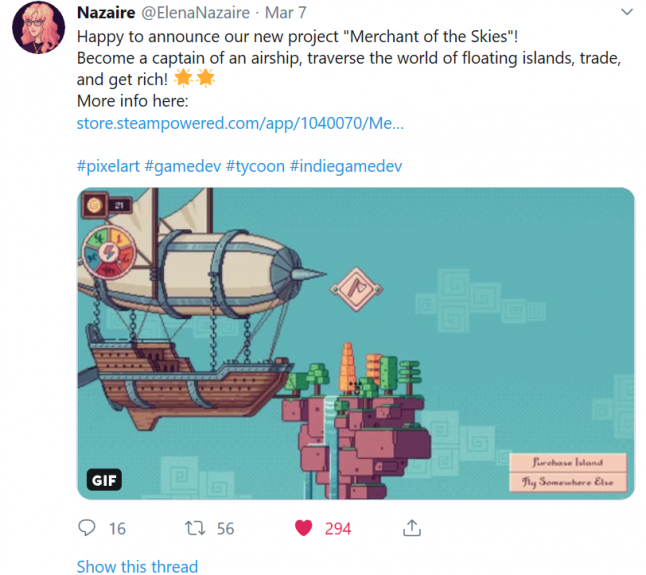Image resolution: width=646 pixels, height=575 pixels.
Task: Open the #pixelart hashtag
Action: pos(108,166)
